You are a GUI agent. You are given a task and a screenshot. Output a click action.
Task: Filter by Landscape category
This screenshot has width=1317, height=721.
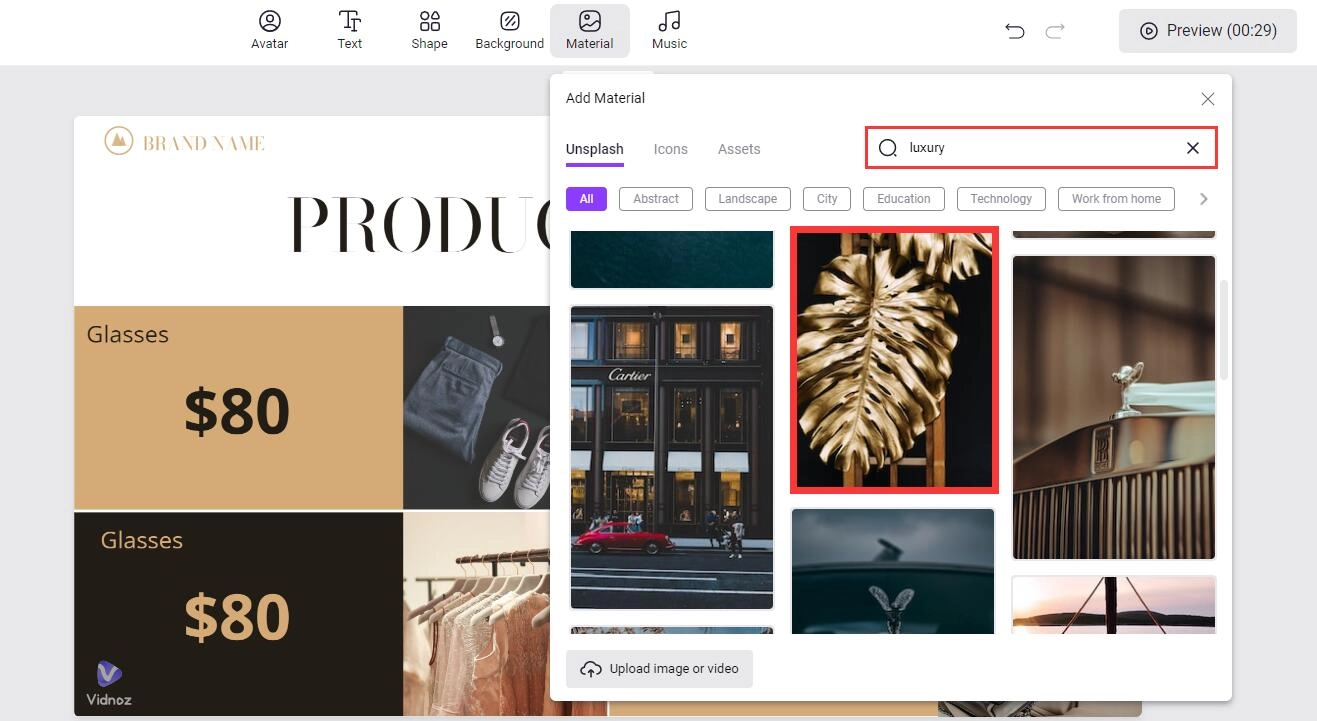(747, 199)
